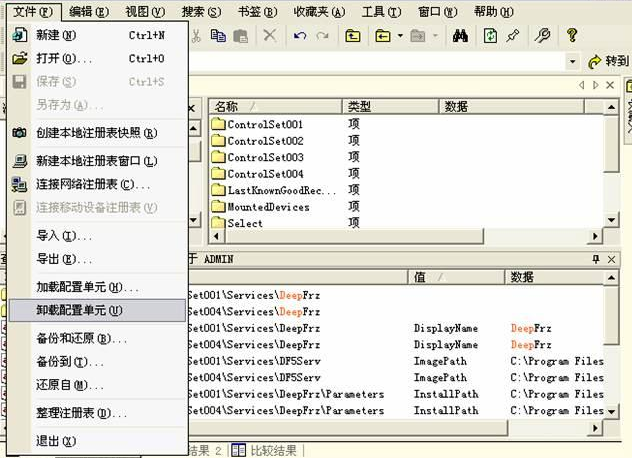Image resolution: width=632 pixels, height=458 pixels.
Task: Select 打开(O)... in File menu
Action: coord(98,59)
